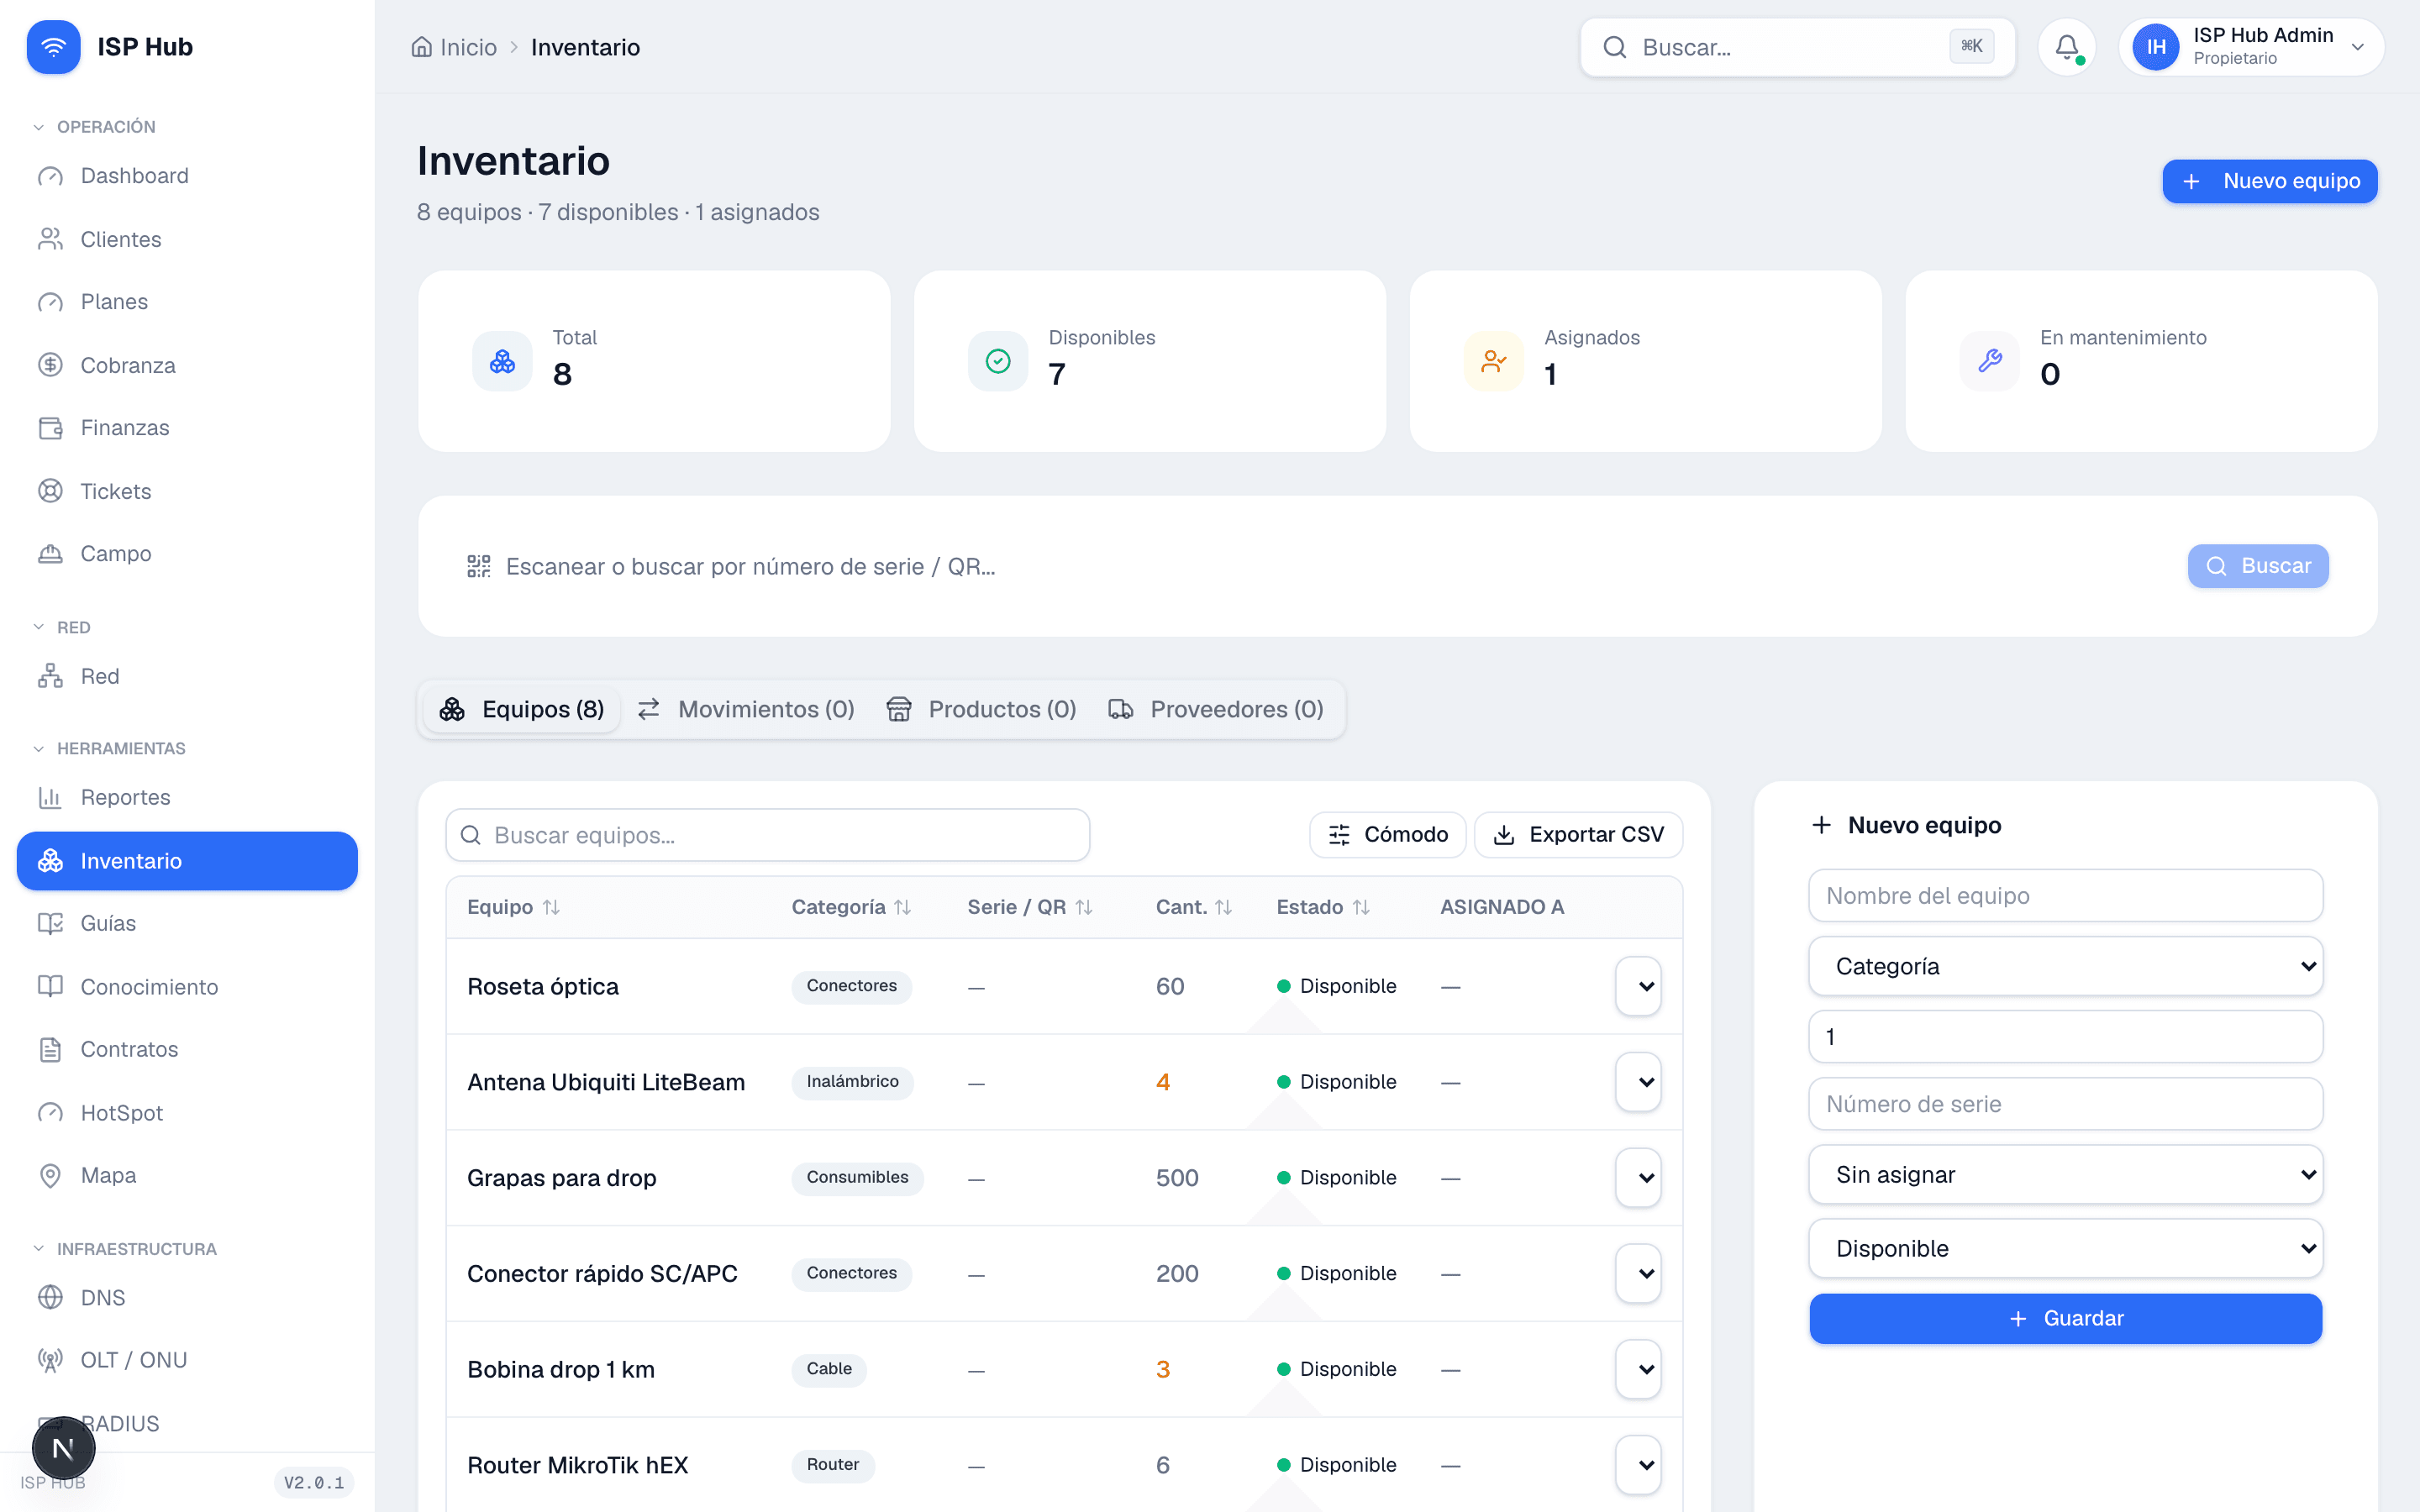Sort table by Serie / QR column
This screenshot has height=1512, width=2420.
[1029, 907]
